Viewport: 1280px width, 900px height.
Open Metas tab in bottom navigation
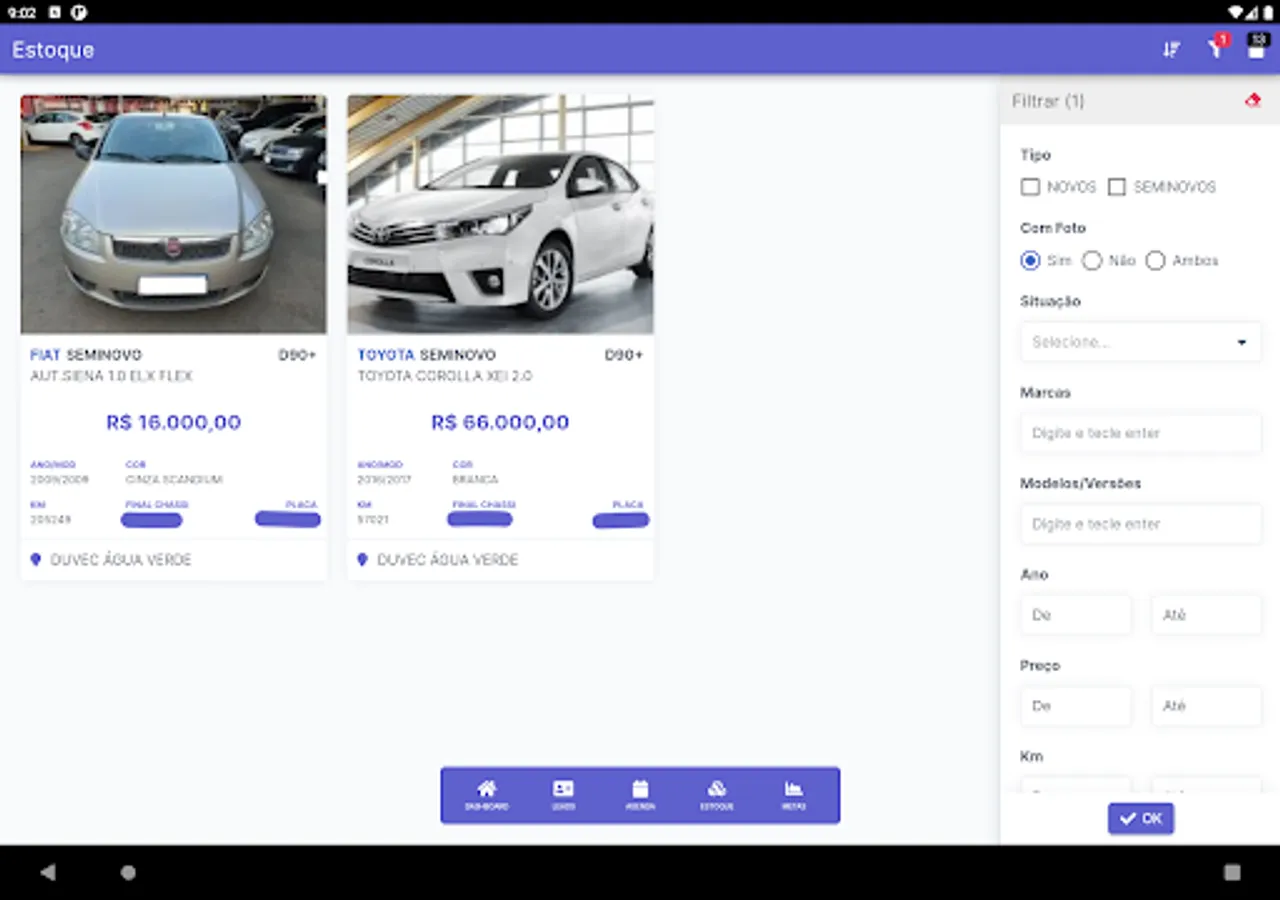click(794, 795)
